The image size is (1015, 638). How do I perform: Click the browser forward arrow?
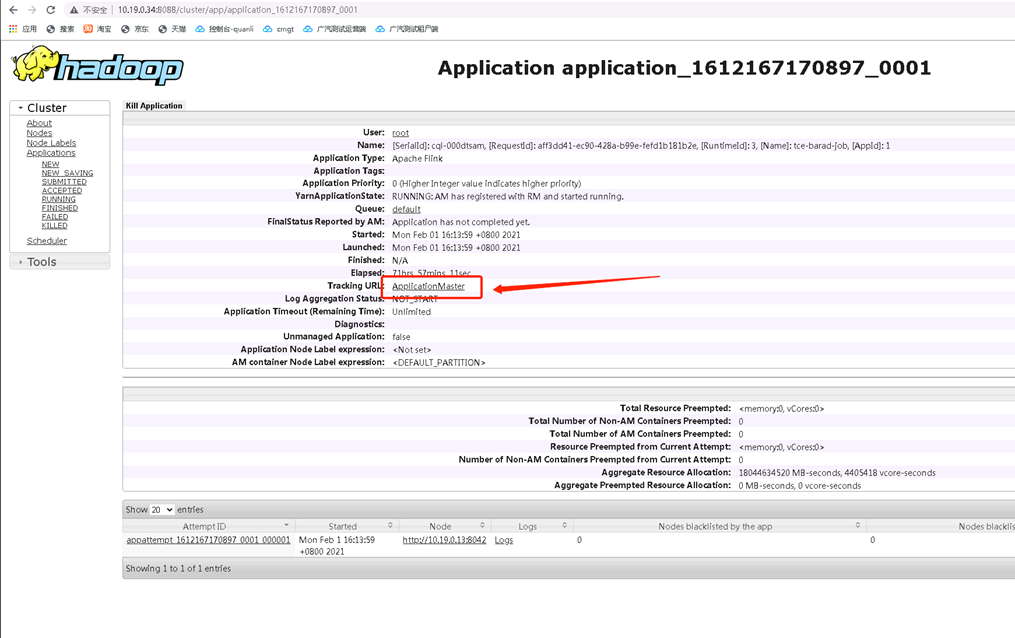(32, 10)
